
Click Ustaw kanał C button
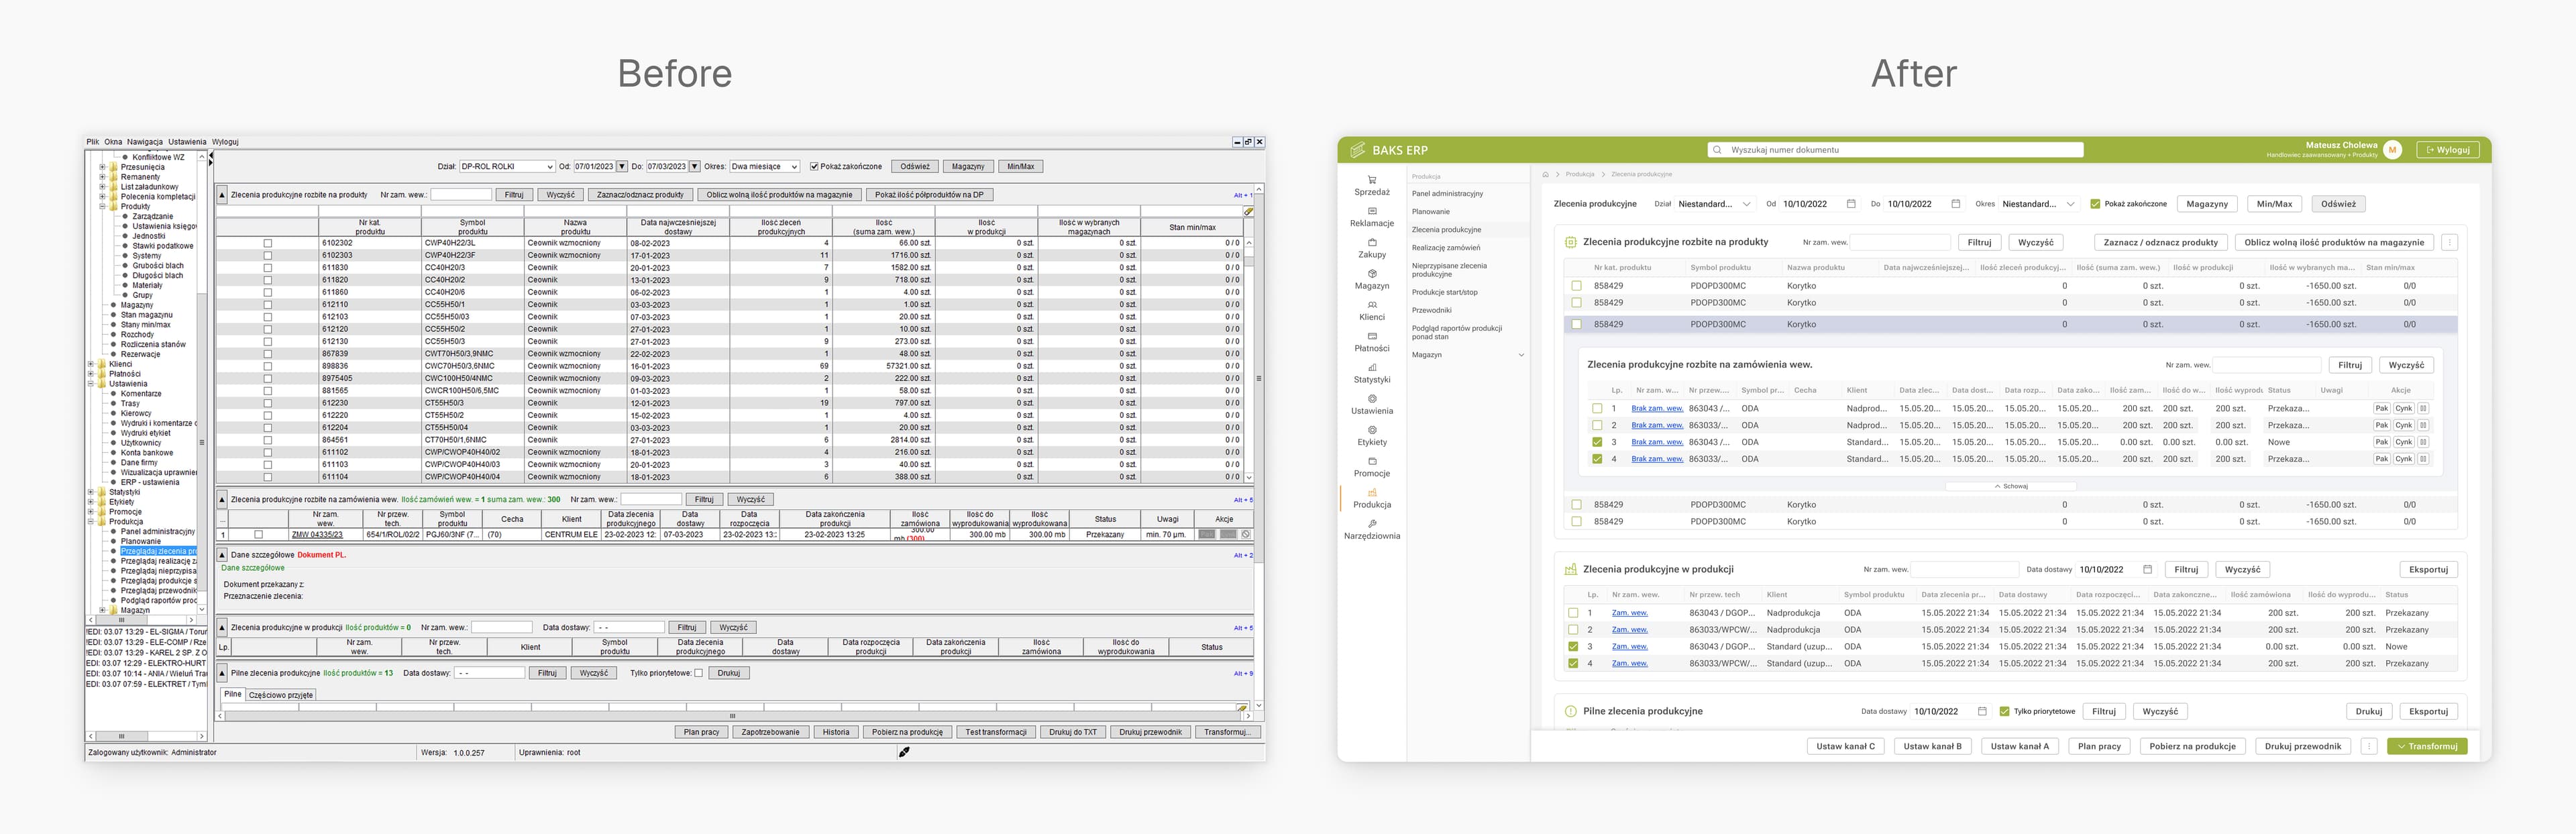[x=1846, y=746]
